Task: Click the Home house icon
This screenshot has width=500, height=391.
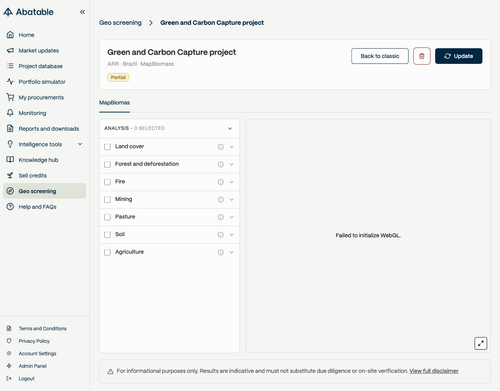Action: click(10, 35)
